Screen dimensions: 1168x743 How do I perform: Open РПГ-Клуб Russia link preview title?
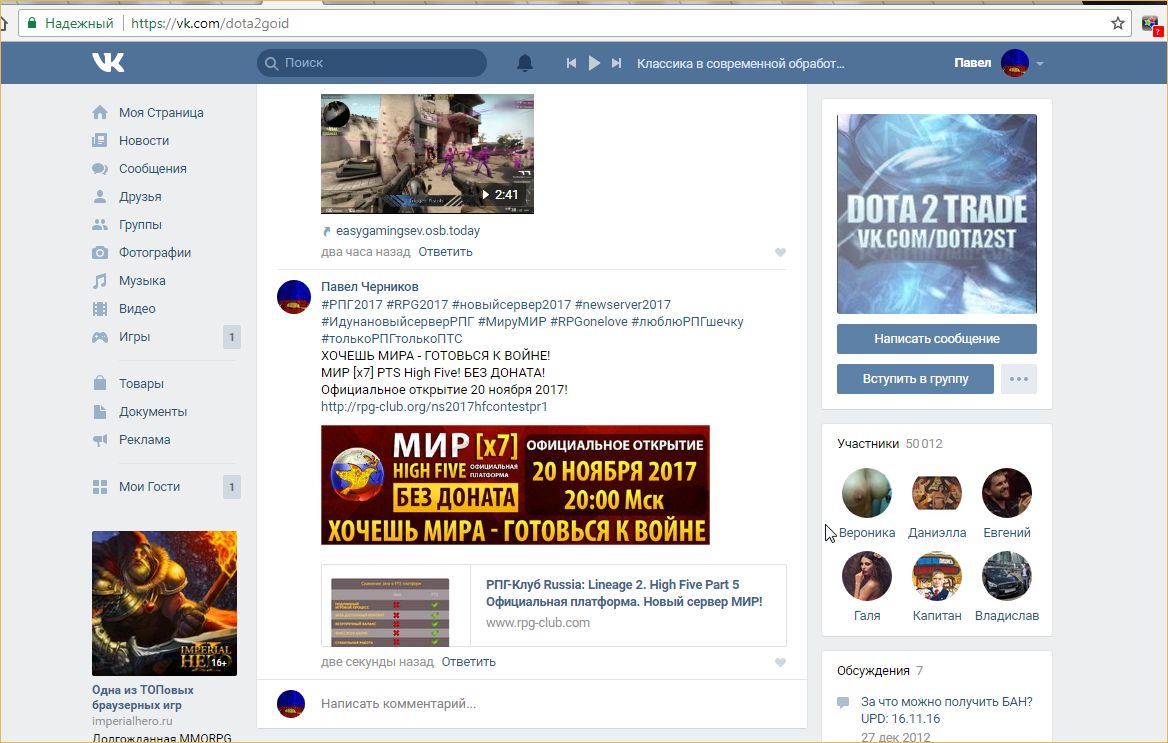(x=624, y=593)
